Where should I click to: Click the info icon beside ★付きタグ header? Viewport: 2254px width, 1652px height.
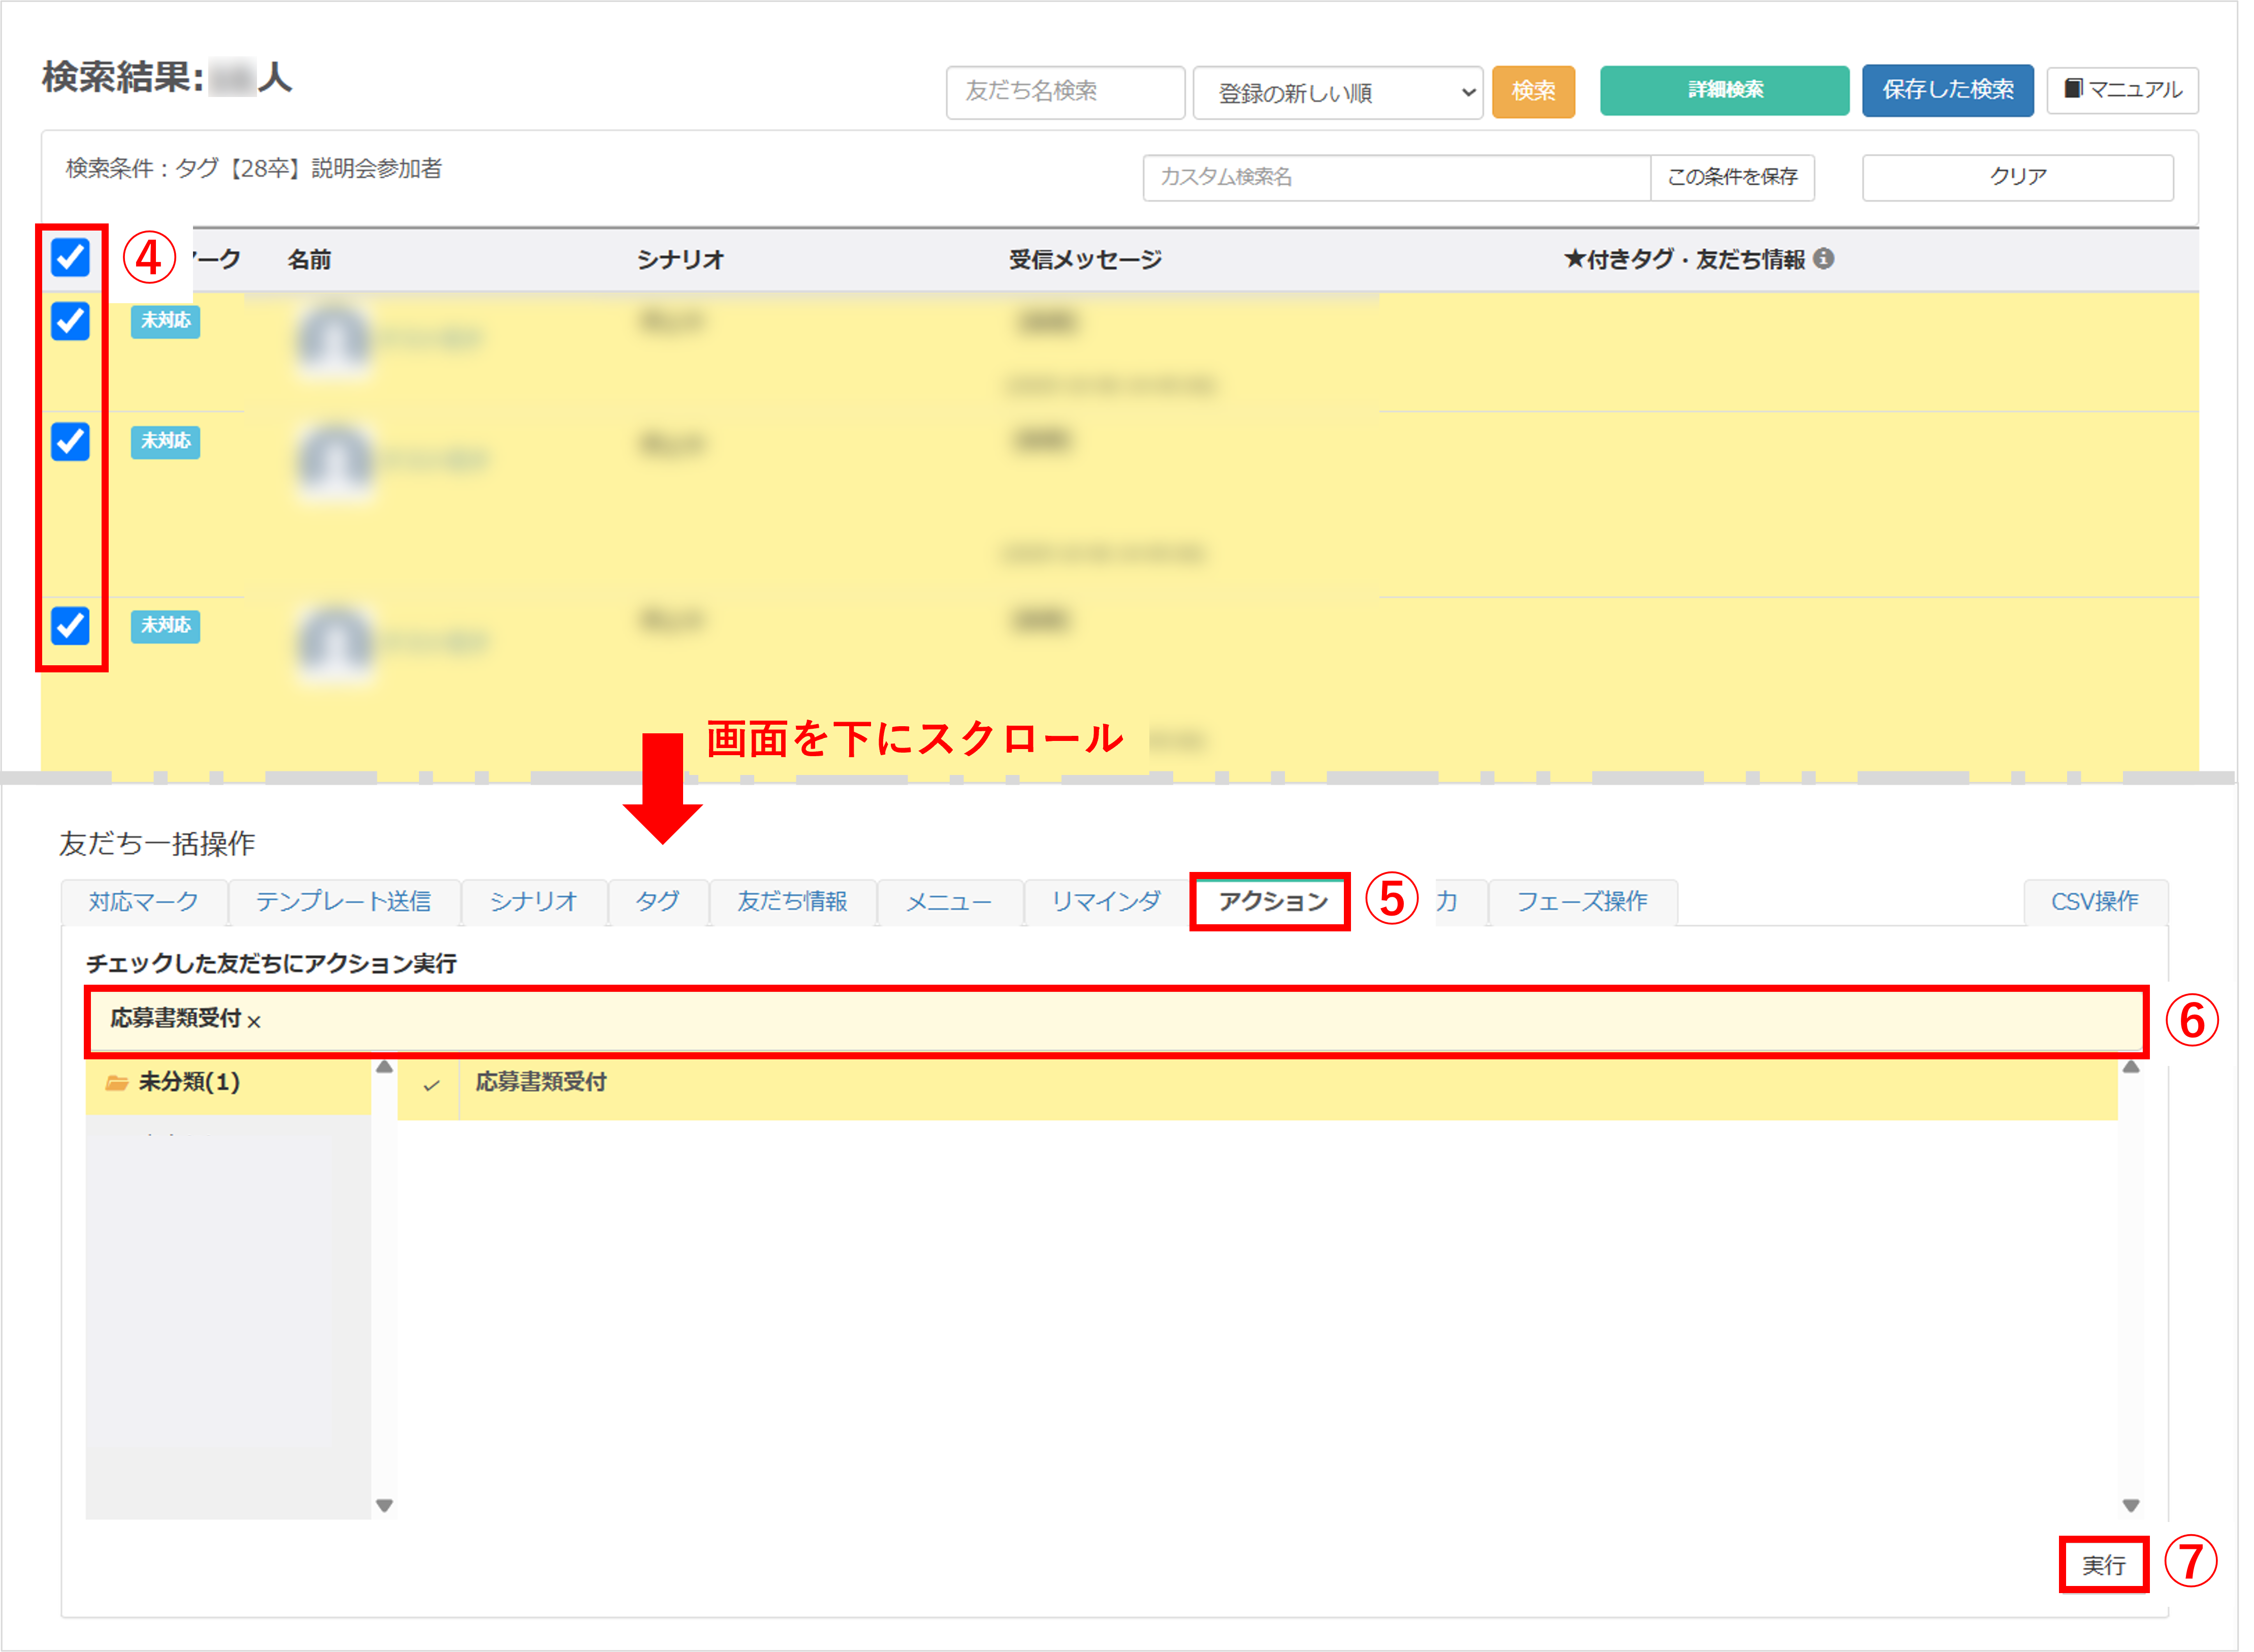point(1824,259)
